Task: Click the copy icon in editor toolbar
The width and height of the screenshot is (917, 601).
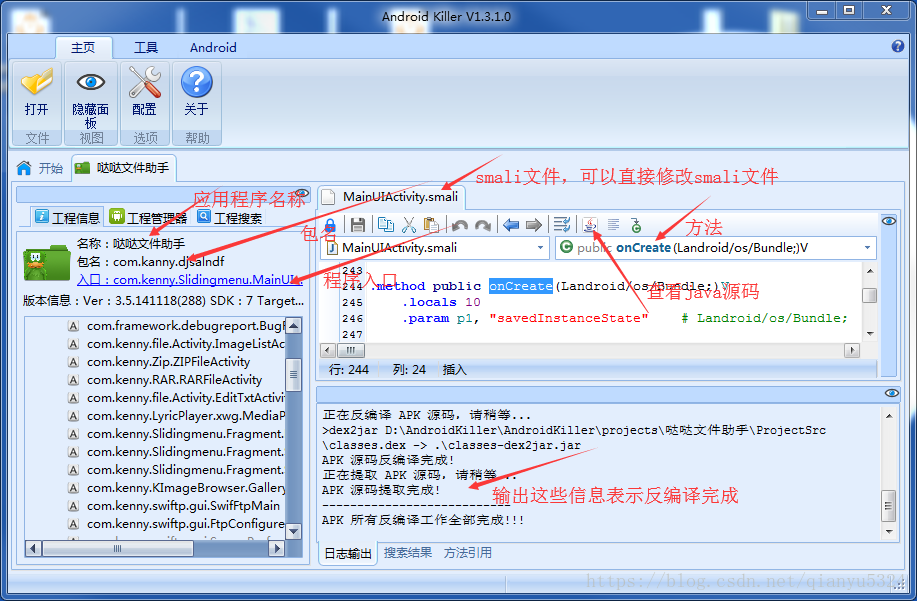Action: [x=385, y=224]
